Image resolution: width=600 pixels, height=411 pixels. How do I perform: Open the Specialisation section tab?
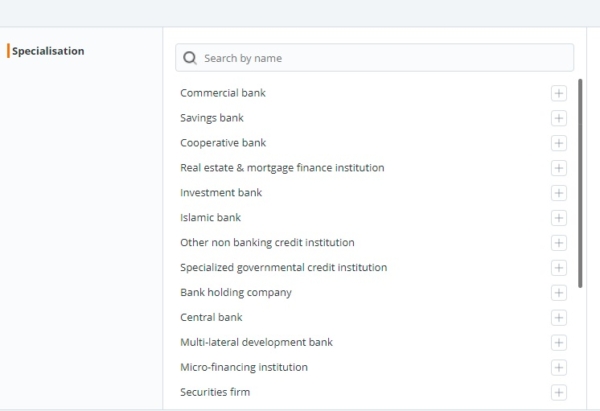[x=48, y=51]
